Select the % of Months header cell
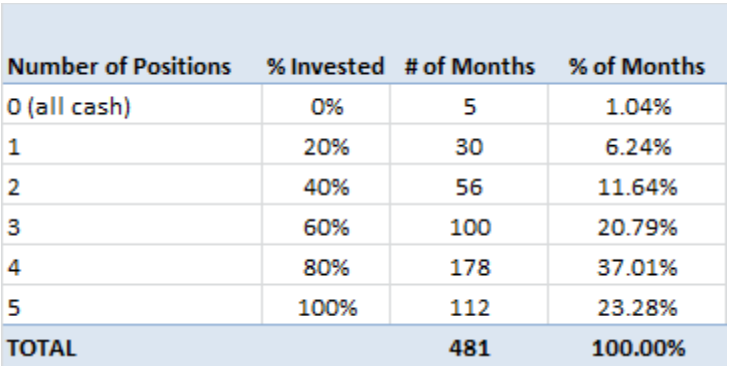The width and height of the screenshot is (732, 370). [637, 66]
